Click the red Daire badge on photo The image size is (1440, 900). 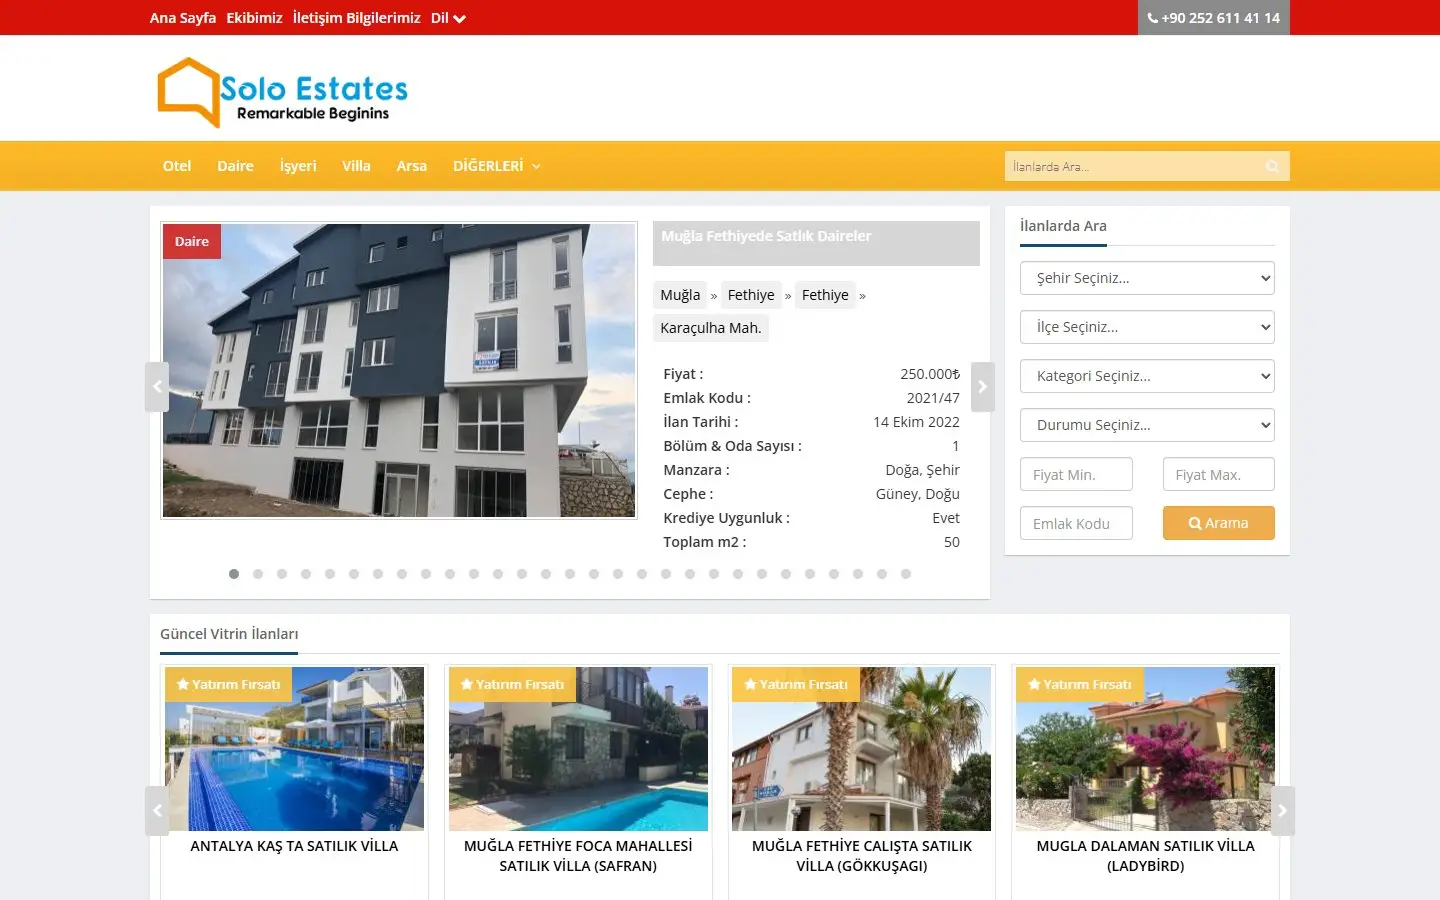click(192, 241)
